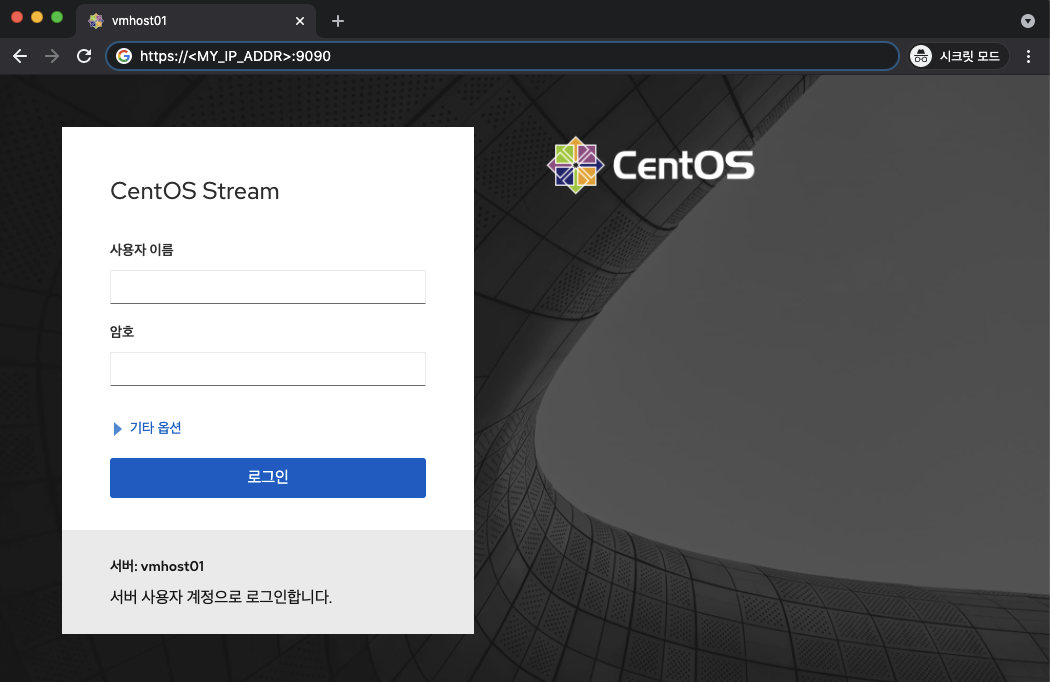This screenshot has width=1050, height=682.
Task: Go back using the browser back arrow
Action: click(x=20, y=56)
